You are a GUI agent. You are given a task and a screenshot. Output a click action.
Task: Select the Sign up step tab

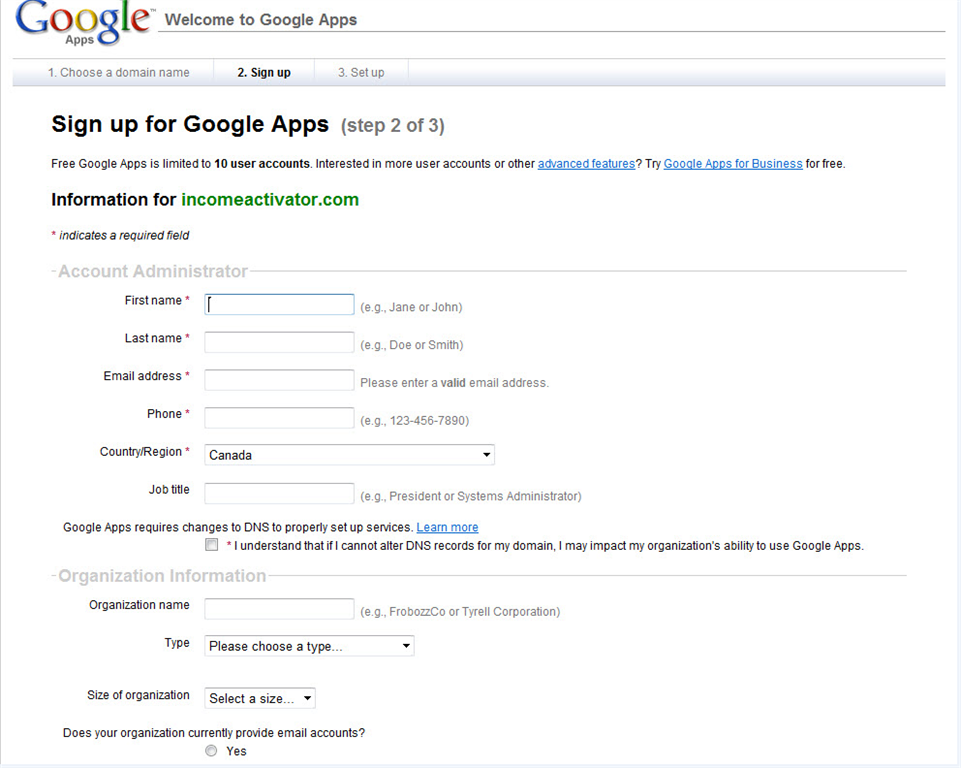click(264, 72)
